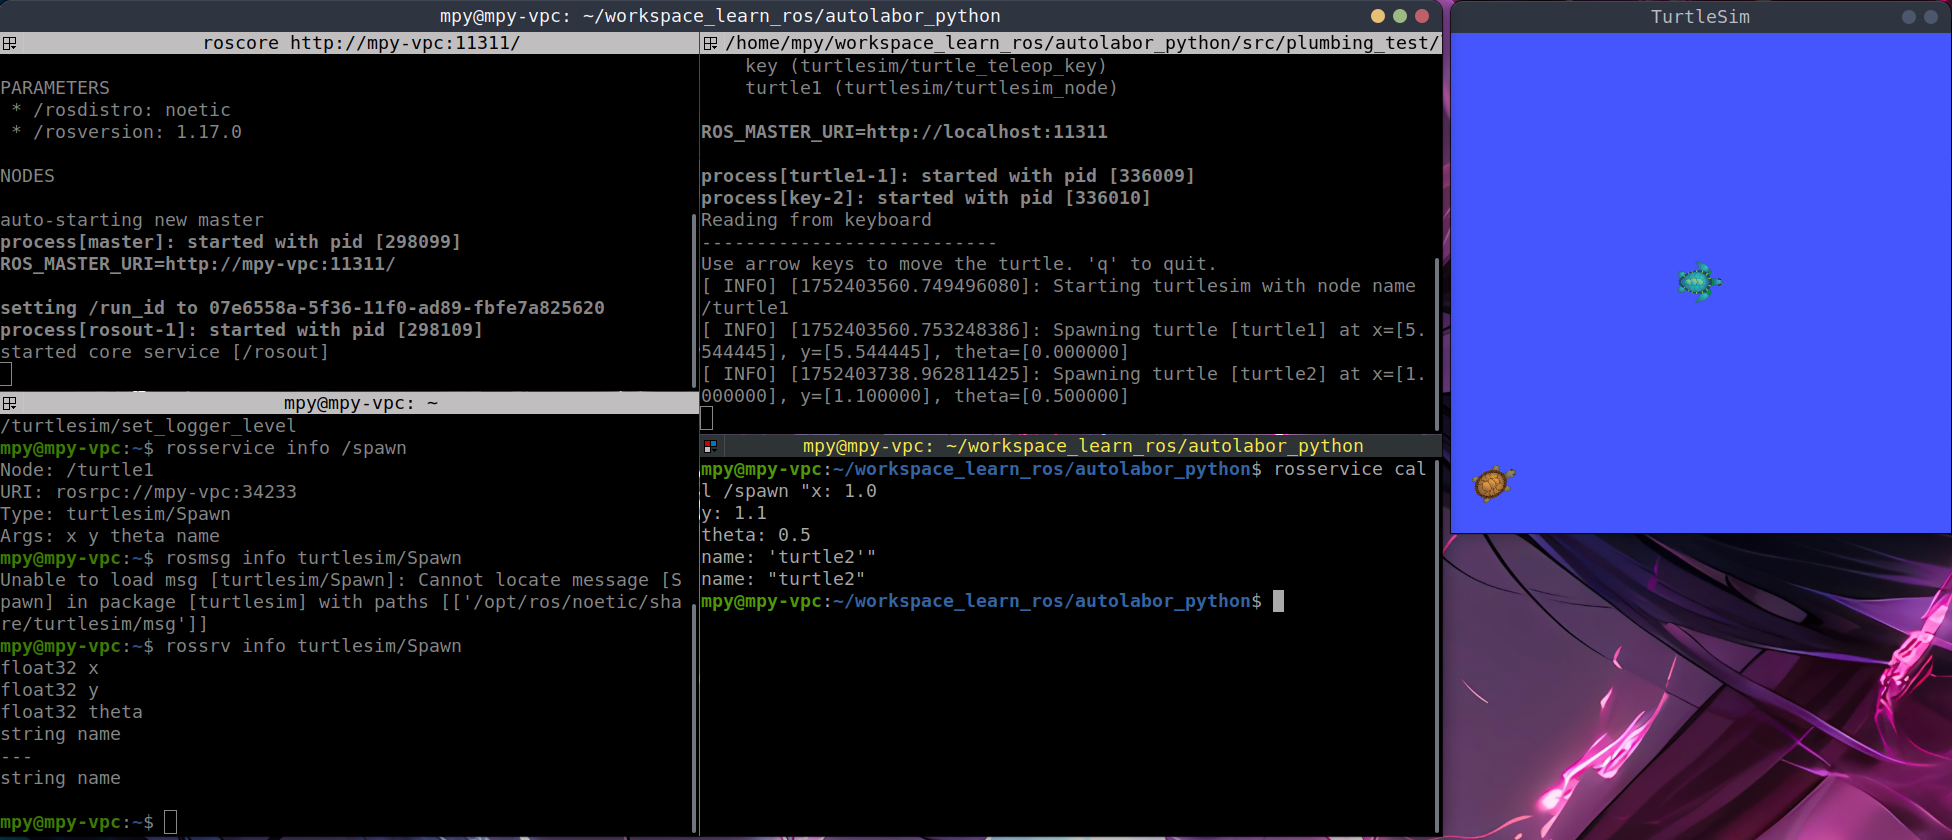Click group icon of the mpy@mpy-vpc: ~ pane
1952x840 pixels.
(9, 403)
